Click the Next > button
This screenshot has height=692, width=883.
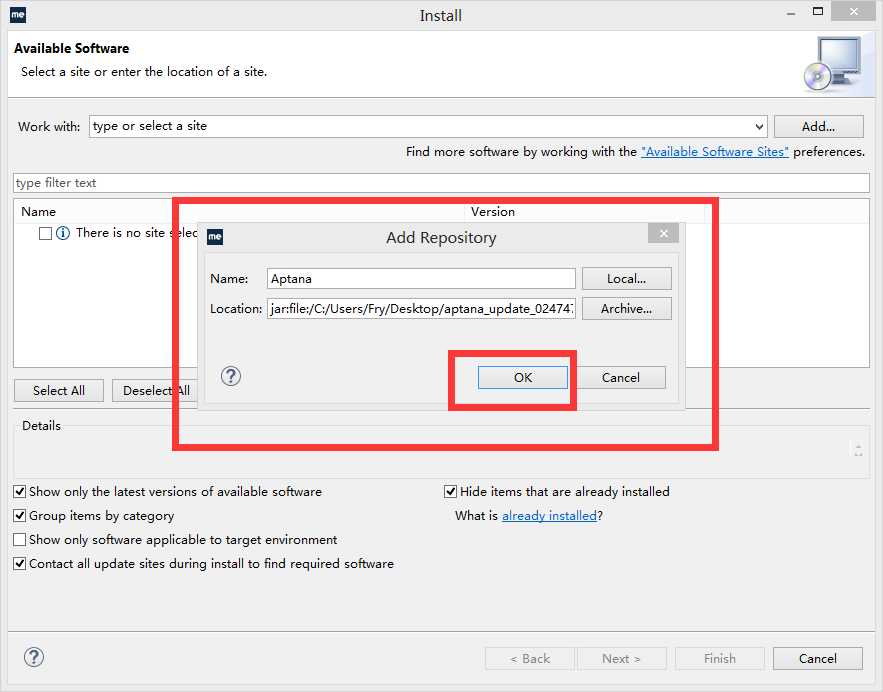[621, 659]
